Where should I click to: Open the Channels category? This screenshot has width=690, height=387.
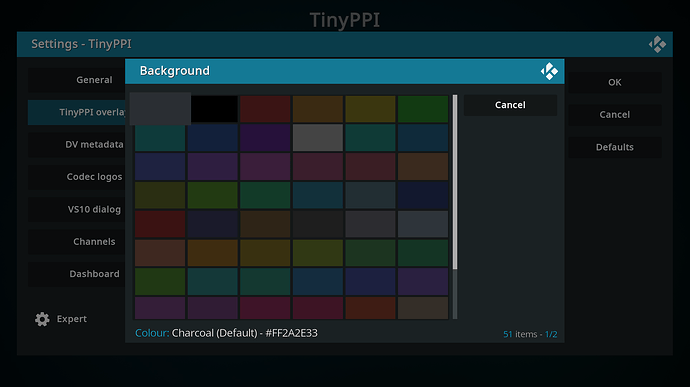coord(77,241)
